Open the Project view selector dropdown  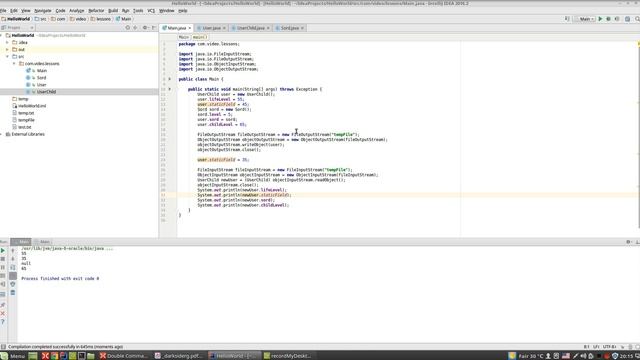coord(18,28)
